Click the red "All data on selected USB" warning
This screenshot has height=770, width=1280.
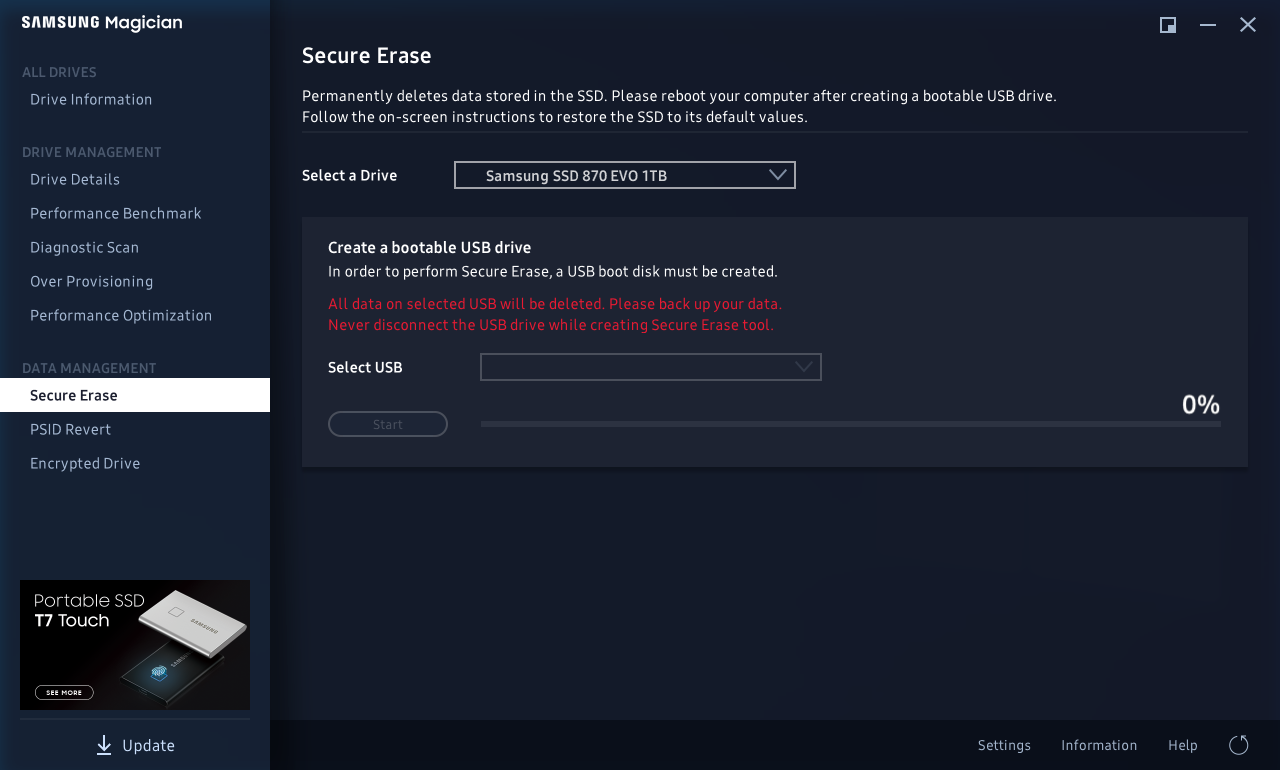point(555,303)
